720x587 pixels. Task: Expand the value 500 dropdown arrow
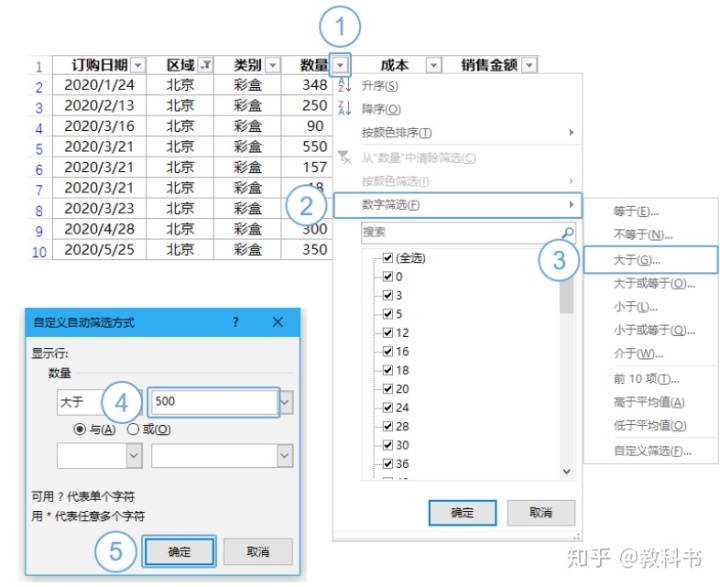285,402
